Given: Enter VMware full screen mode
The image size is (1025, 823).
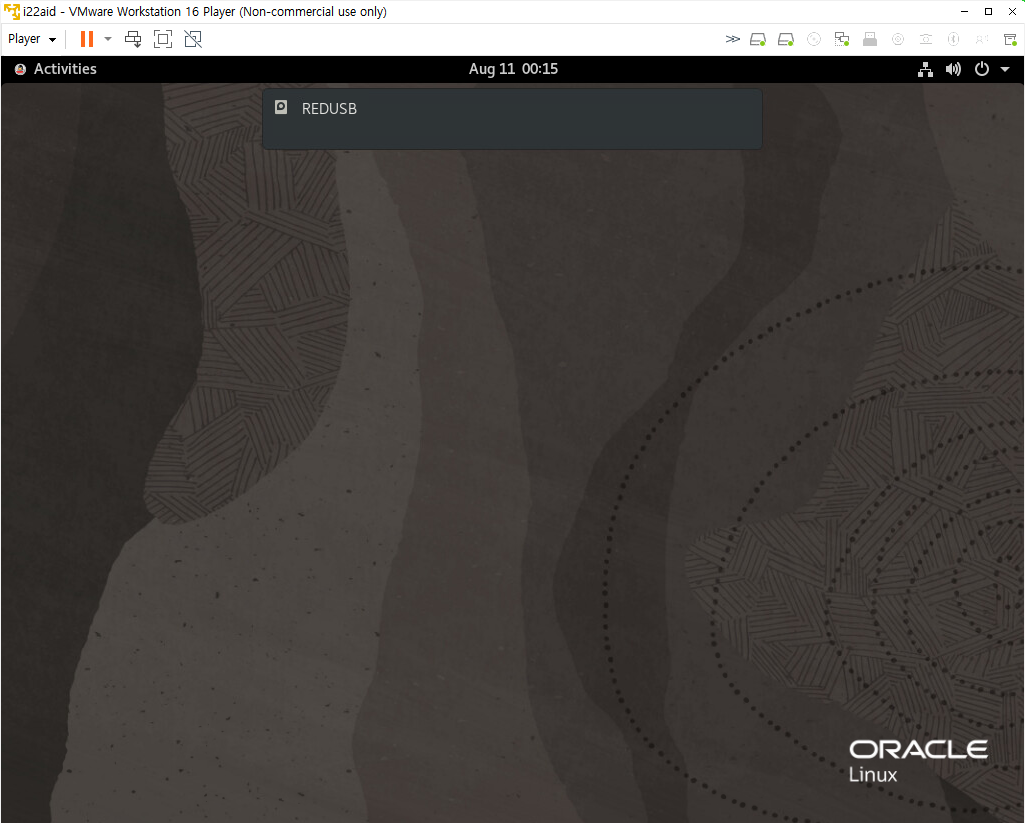Looking at the screenshot, I should point(163,39).
